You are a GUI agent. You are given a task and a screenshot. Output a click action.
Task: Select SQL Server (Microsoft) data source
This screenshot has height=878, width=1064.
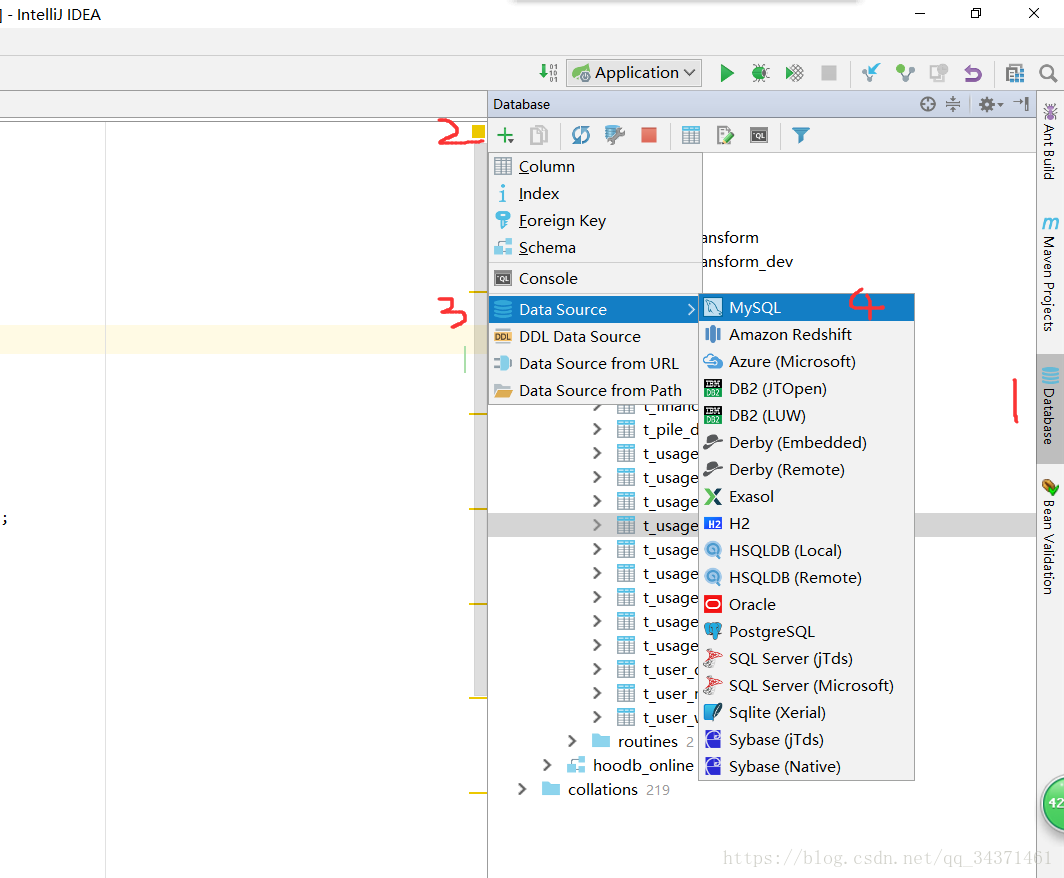click(x=807, y=685)
